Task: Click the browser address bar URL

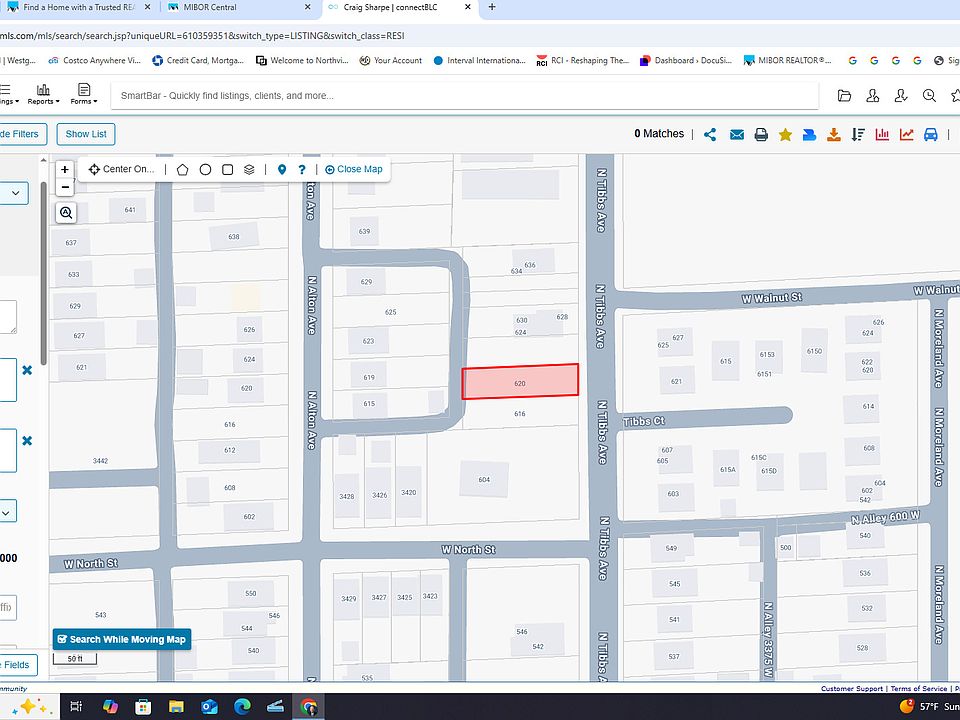Action: click(x=202, y=36)
